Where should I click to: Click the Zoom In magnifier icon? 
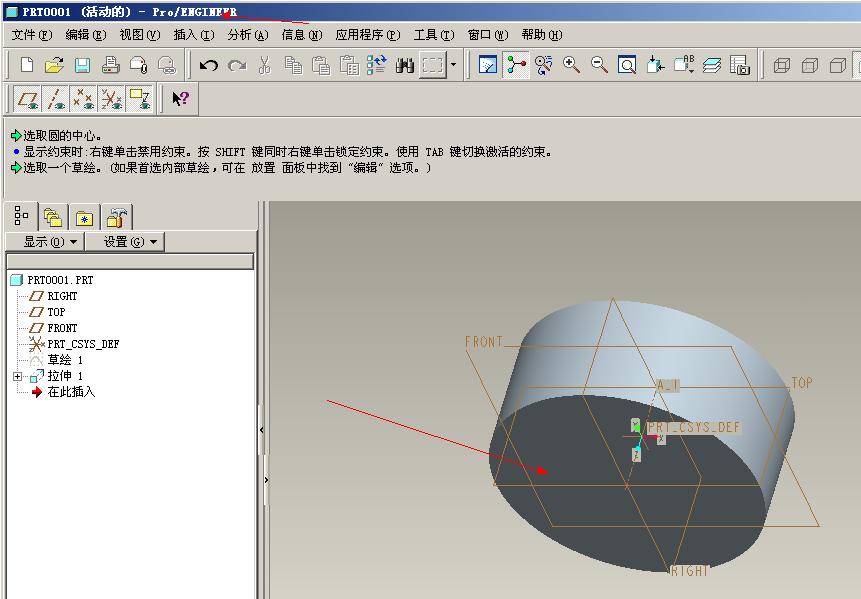(571, 65)
